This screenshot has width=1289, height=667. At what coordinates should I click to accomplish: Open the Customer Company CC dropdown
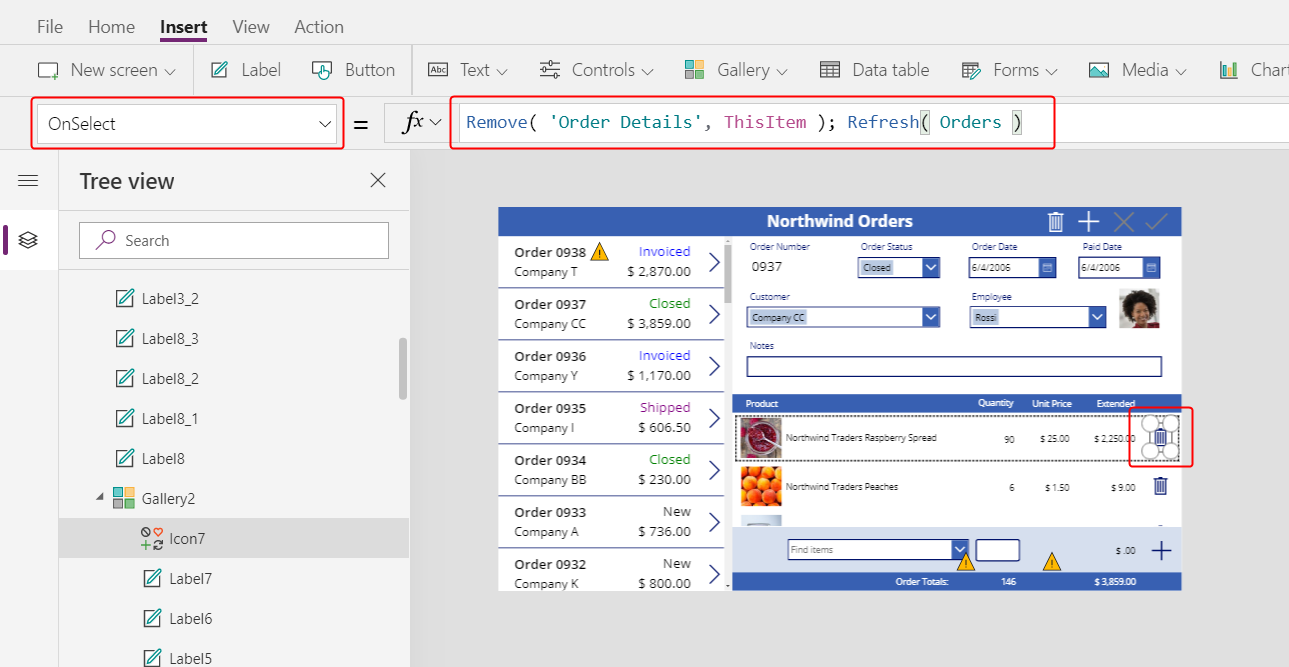931,317
